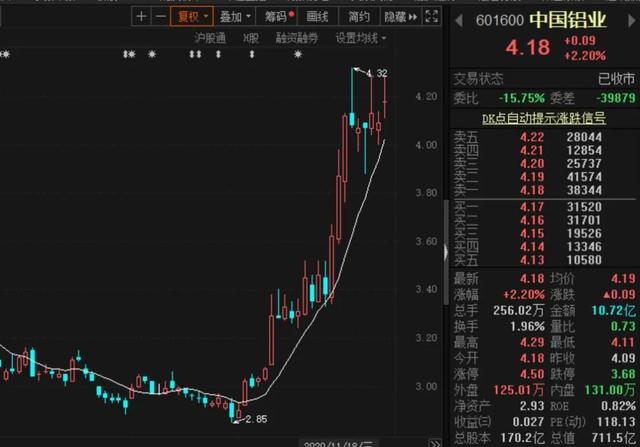Image resolution: width=640 pixels, height=447 pixels.
Task: Select the 融资融券 tab
Action: pos(297,38)
